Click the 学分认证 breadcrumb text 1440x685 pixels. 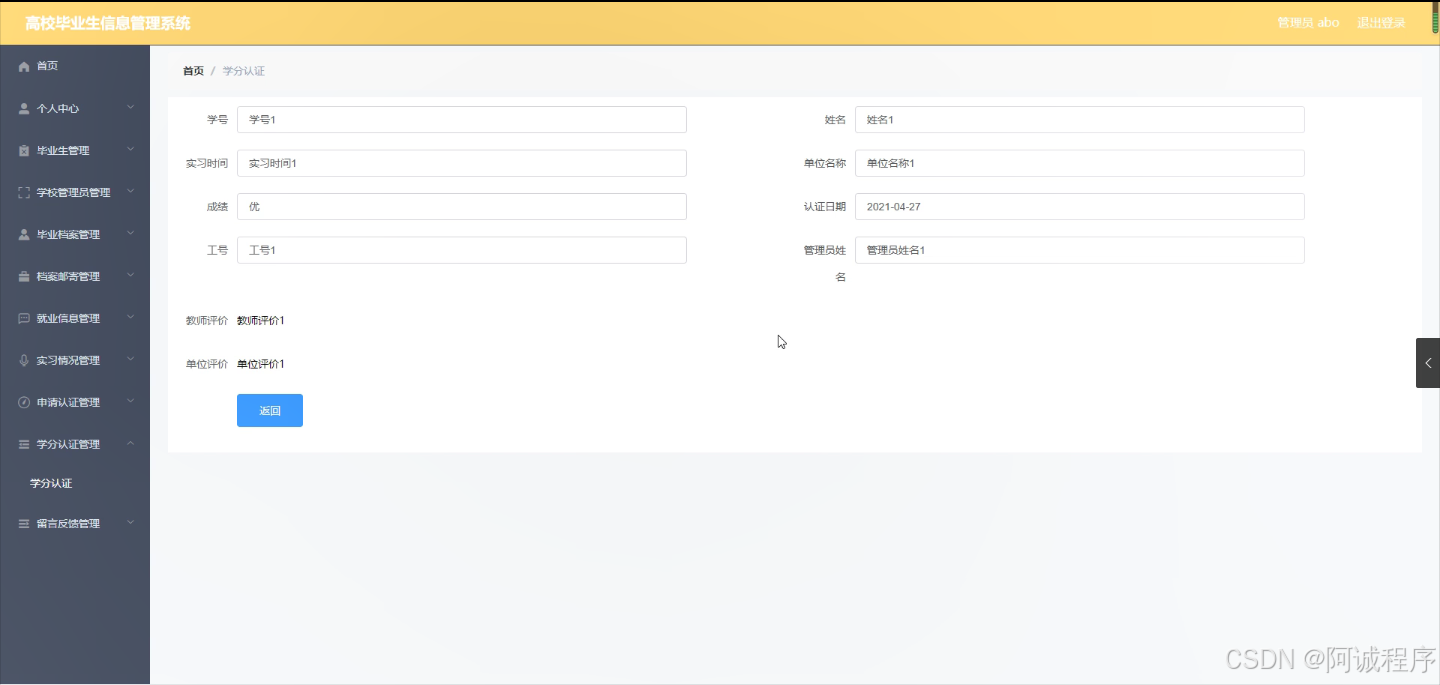(244, 71)
